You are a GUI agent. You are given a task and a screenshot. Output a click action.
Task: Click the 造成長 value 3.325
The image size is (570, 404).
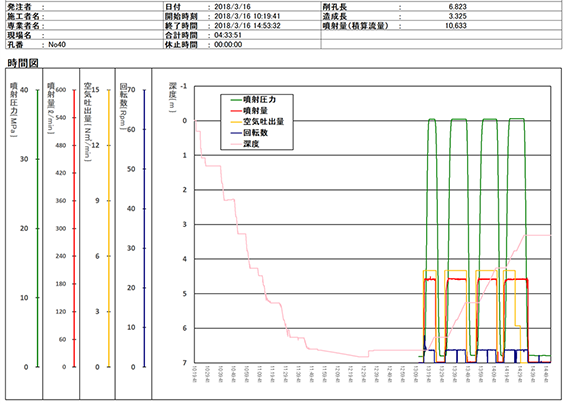point(457,16)
